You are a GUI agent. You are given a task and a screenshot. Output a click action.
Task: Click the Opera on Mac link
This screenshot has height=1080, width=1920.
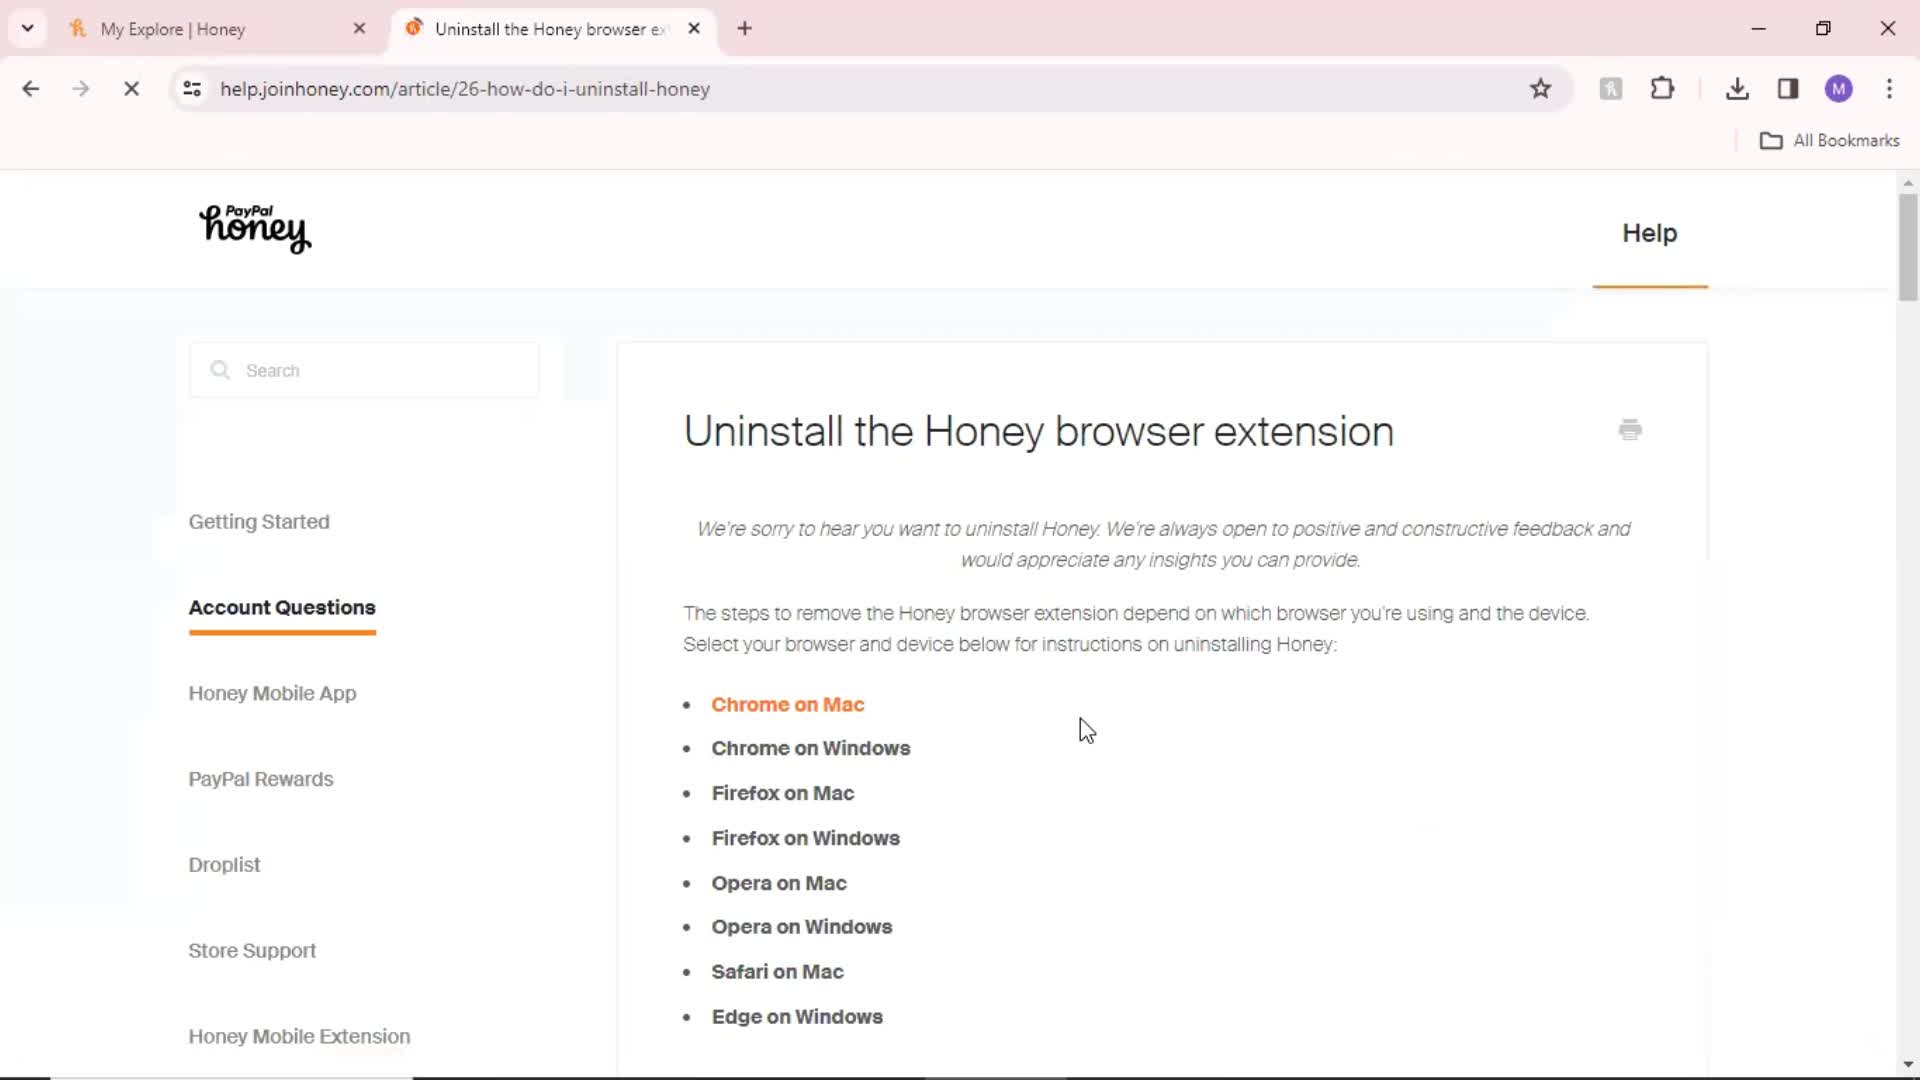(x=778, y=884)
